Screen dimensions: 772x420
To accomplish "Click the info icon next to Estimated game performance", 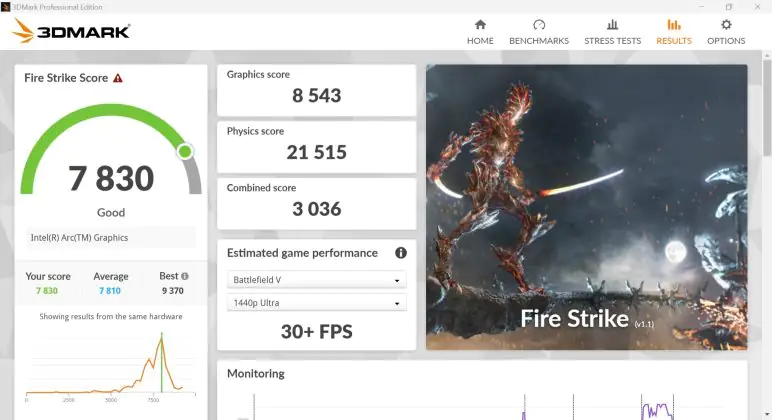I will click(401, 253).
